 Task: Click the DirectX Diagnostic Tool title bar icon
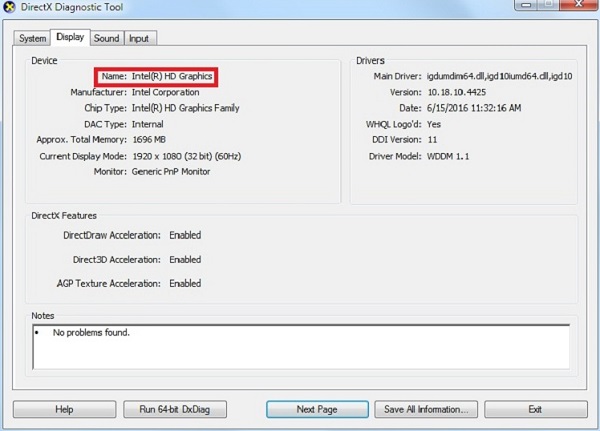click(11, 9)
